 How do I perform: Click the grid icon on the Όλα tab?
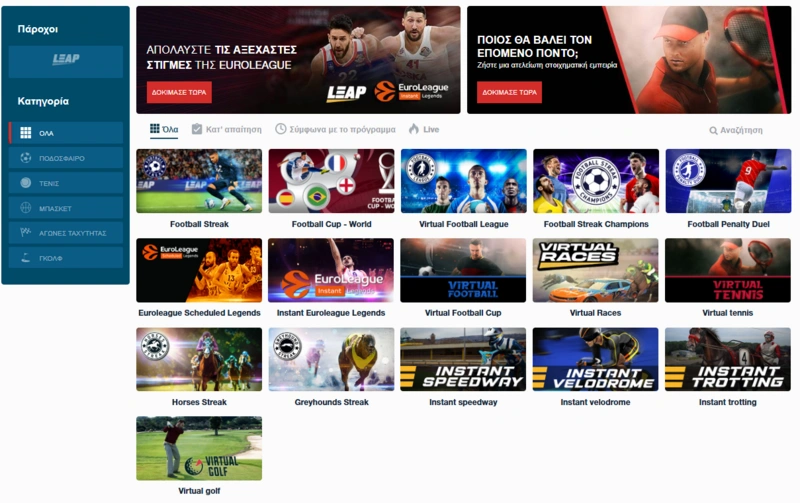pos(155,129)
